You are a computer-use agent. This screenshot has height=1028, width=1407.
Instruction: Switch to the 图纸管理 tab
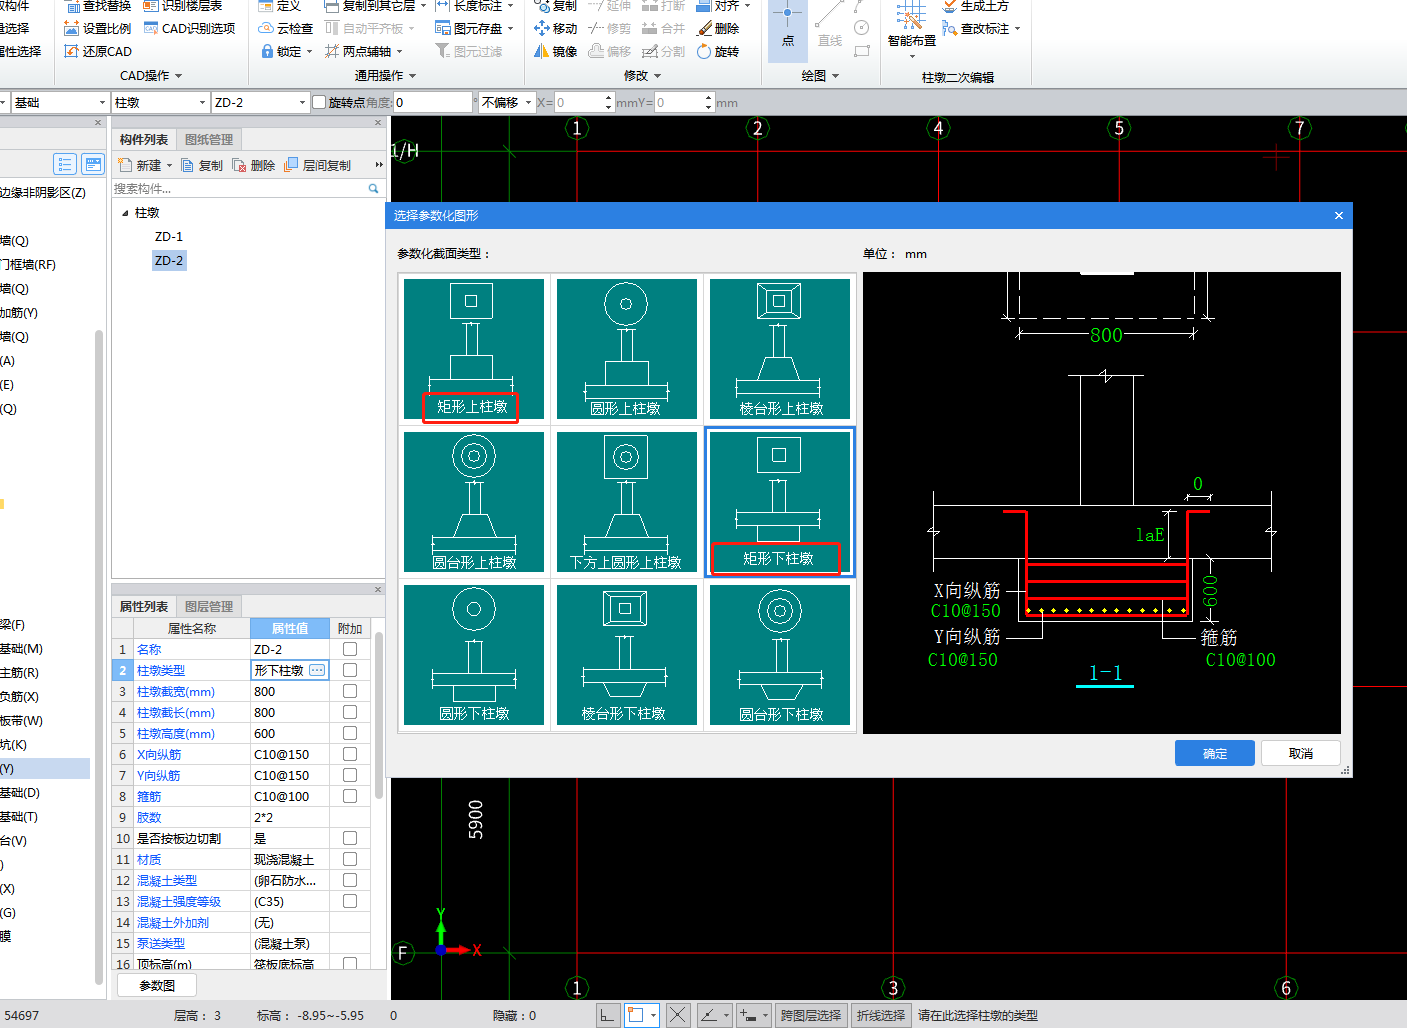tap(209, 140)
